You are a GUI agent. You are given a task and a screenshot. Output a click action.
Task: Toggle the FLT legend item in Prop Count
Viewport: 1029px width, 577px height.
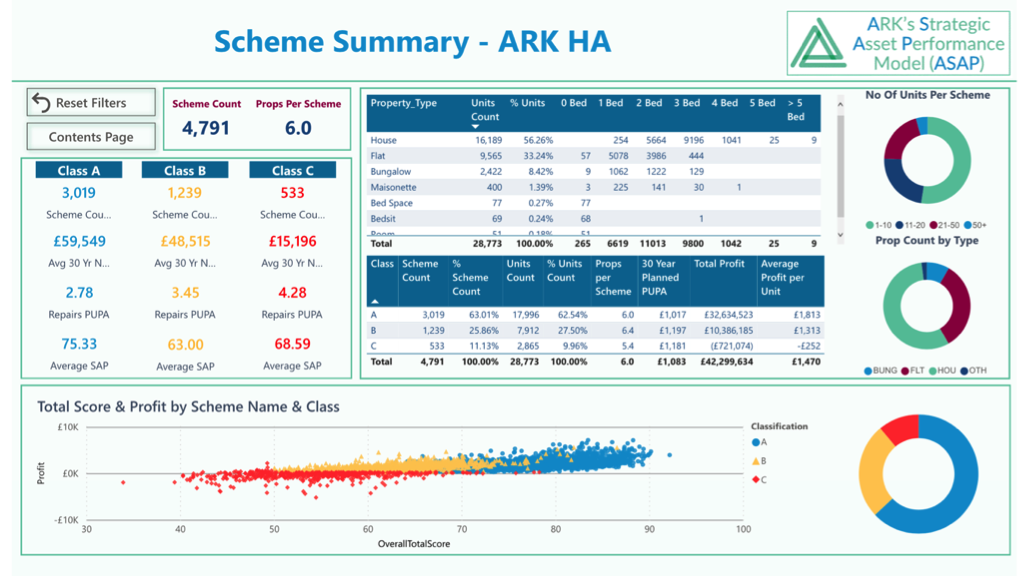point(910,371)
